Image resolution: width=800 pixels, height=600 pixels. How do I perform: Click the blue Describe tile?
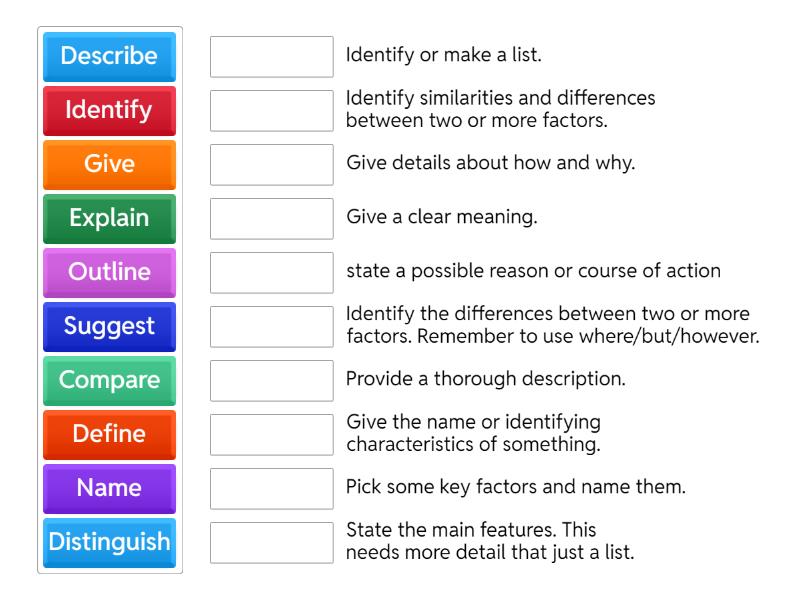(109, 56)
